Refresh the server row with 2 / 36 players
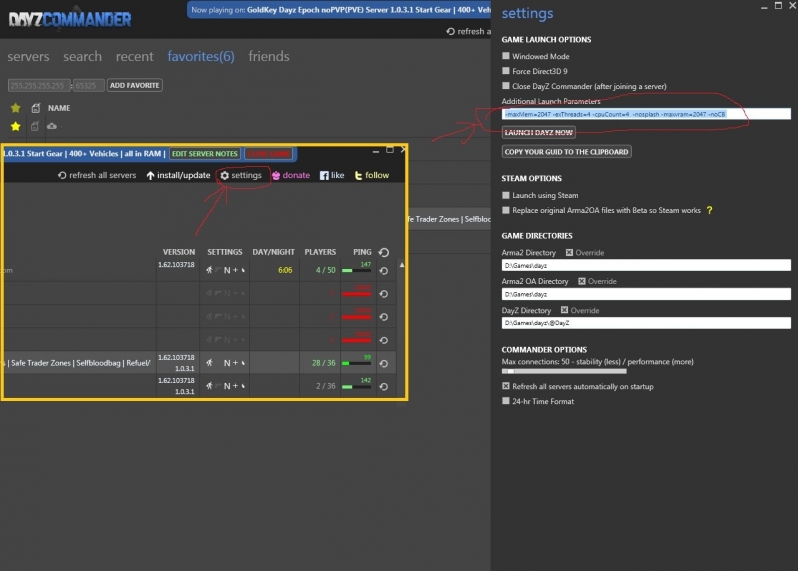The width and height of the screenshot is (798, 571). tap(384, 386)
